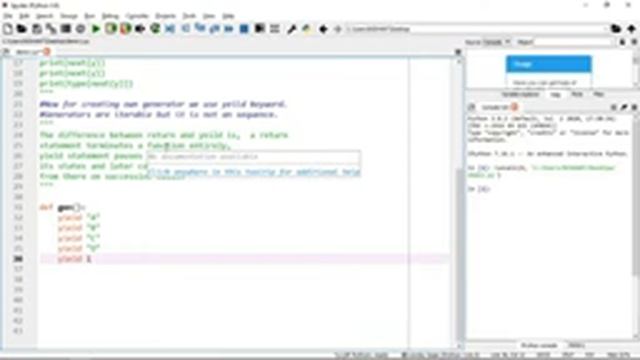Viewport: 640px width, 360px height.
Task: Open Preferences with wrench icon
Action: point(291,29)
